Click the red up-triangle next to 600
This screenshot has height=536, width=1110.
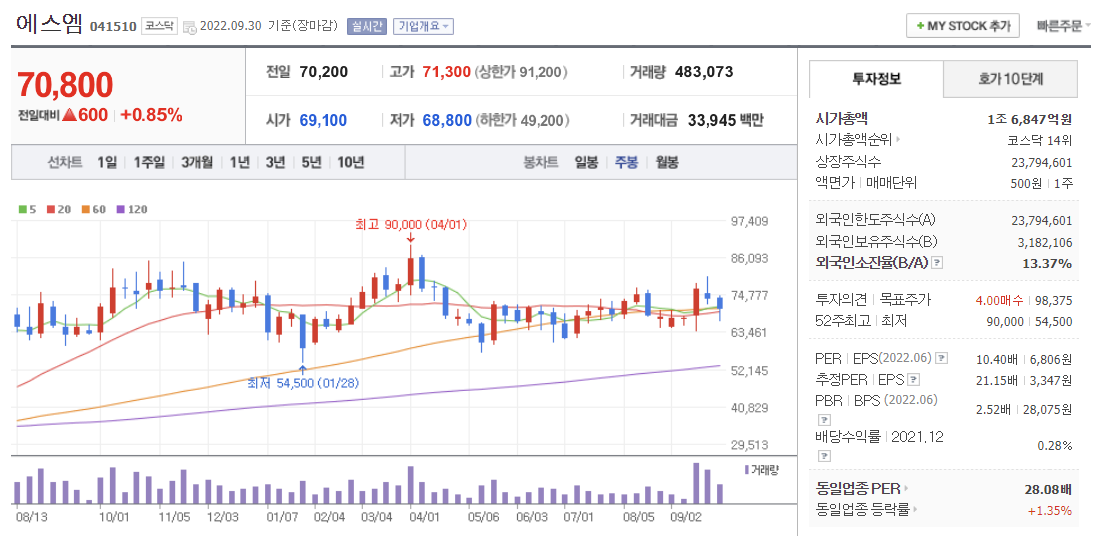69,115
